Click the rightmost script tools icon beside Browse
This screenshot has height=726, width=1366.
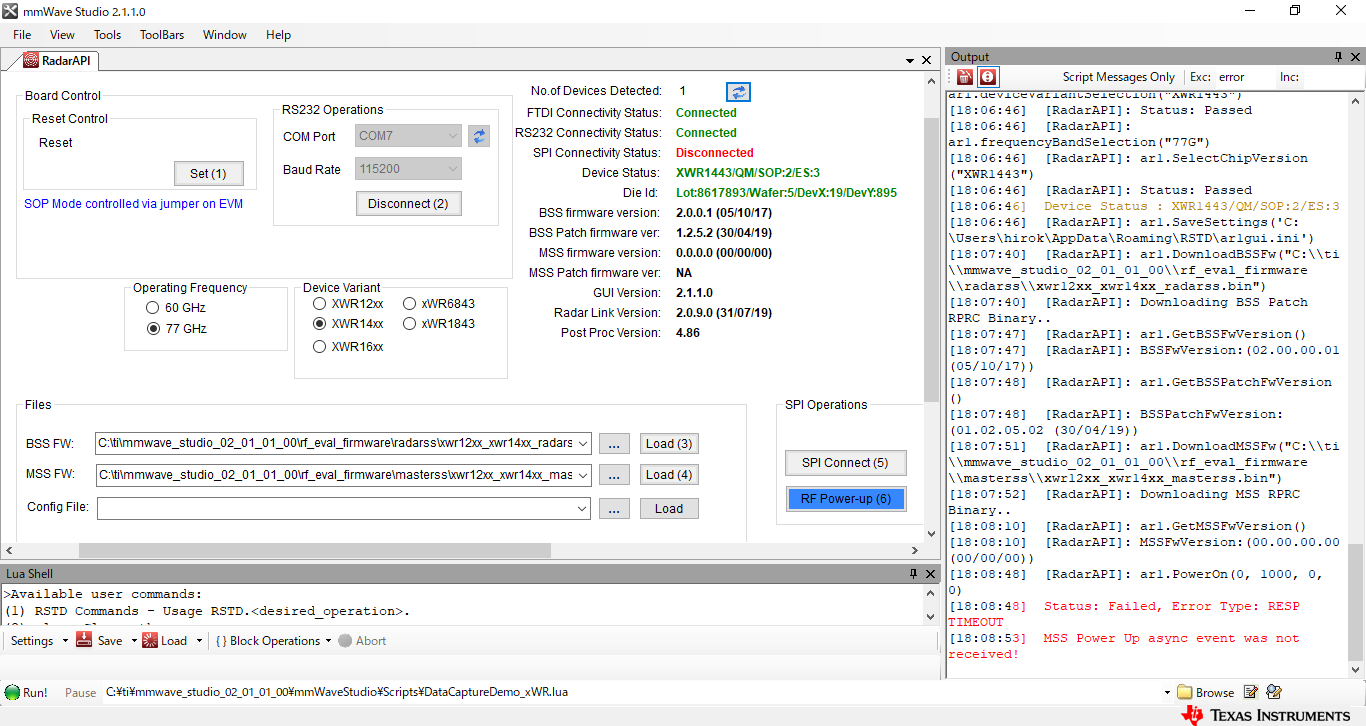1274,692
